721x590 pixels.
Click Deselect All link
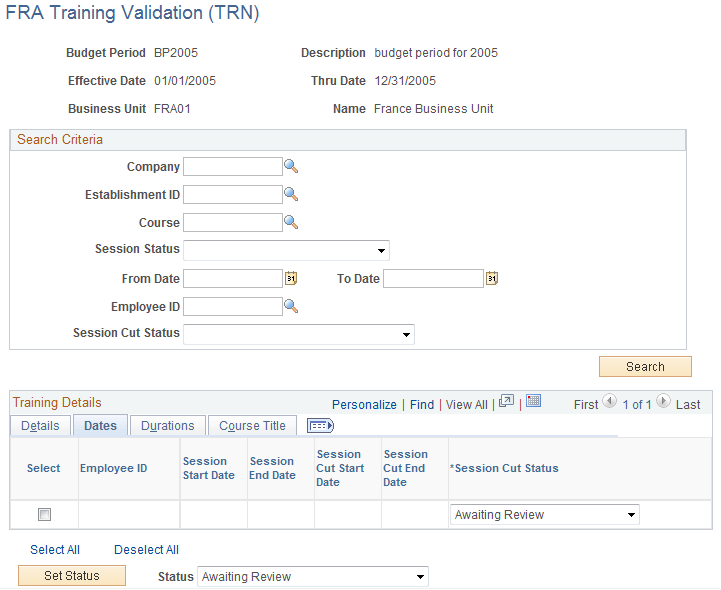point(146,550)
